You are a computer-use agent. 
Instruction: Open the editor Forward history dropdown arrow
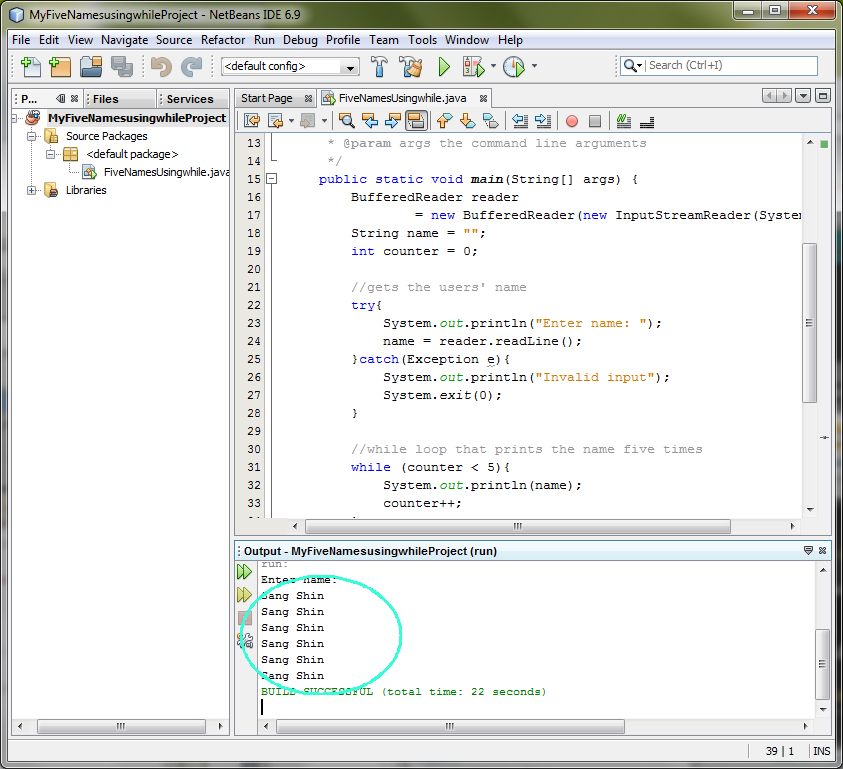pos(324,121)
